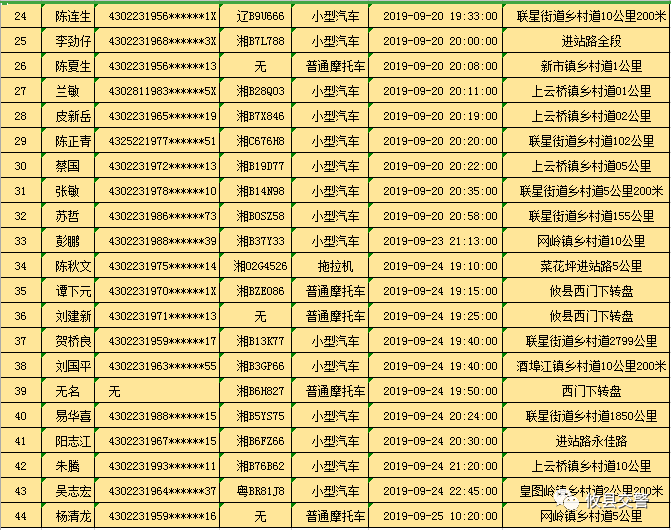This screenshot has height=530, width=671.
Task: Select time 2019-09-20 20:08:00
Action: pyautogui.click(x=440, y=66)
